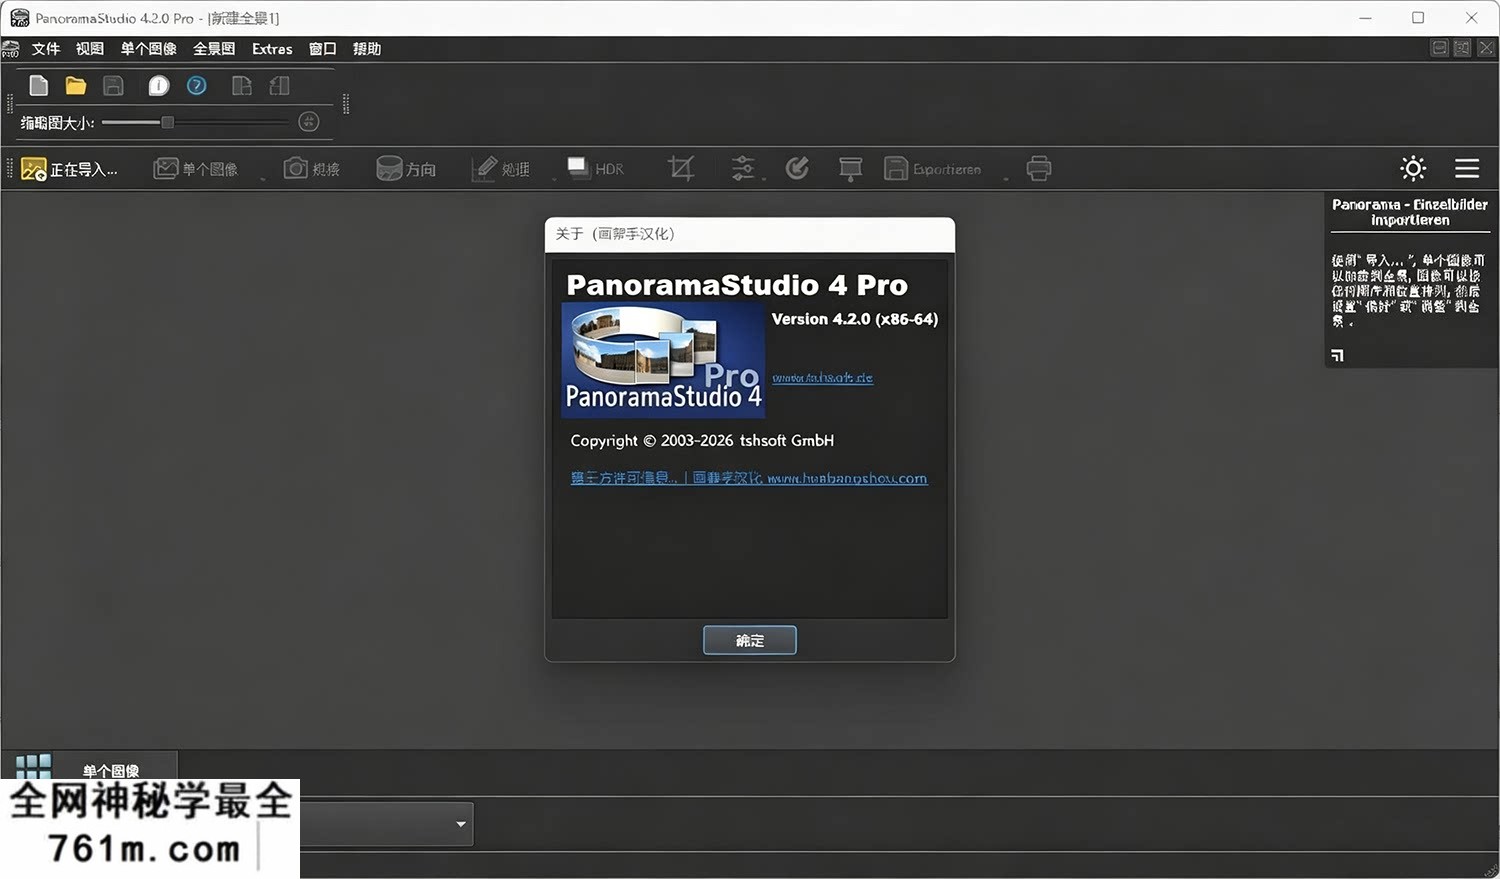Click the round button right of the thumbnail slider
Viewport: 1500px width, 879px height.
click(x=309, y=122)
